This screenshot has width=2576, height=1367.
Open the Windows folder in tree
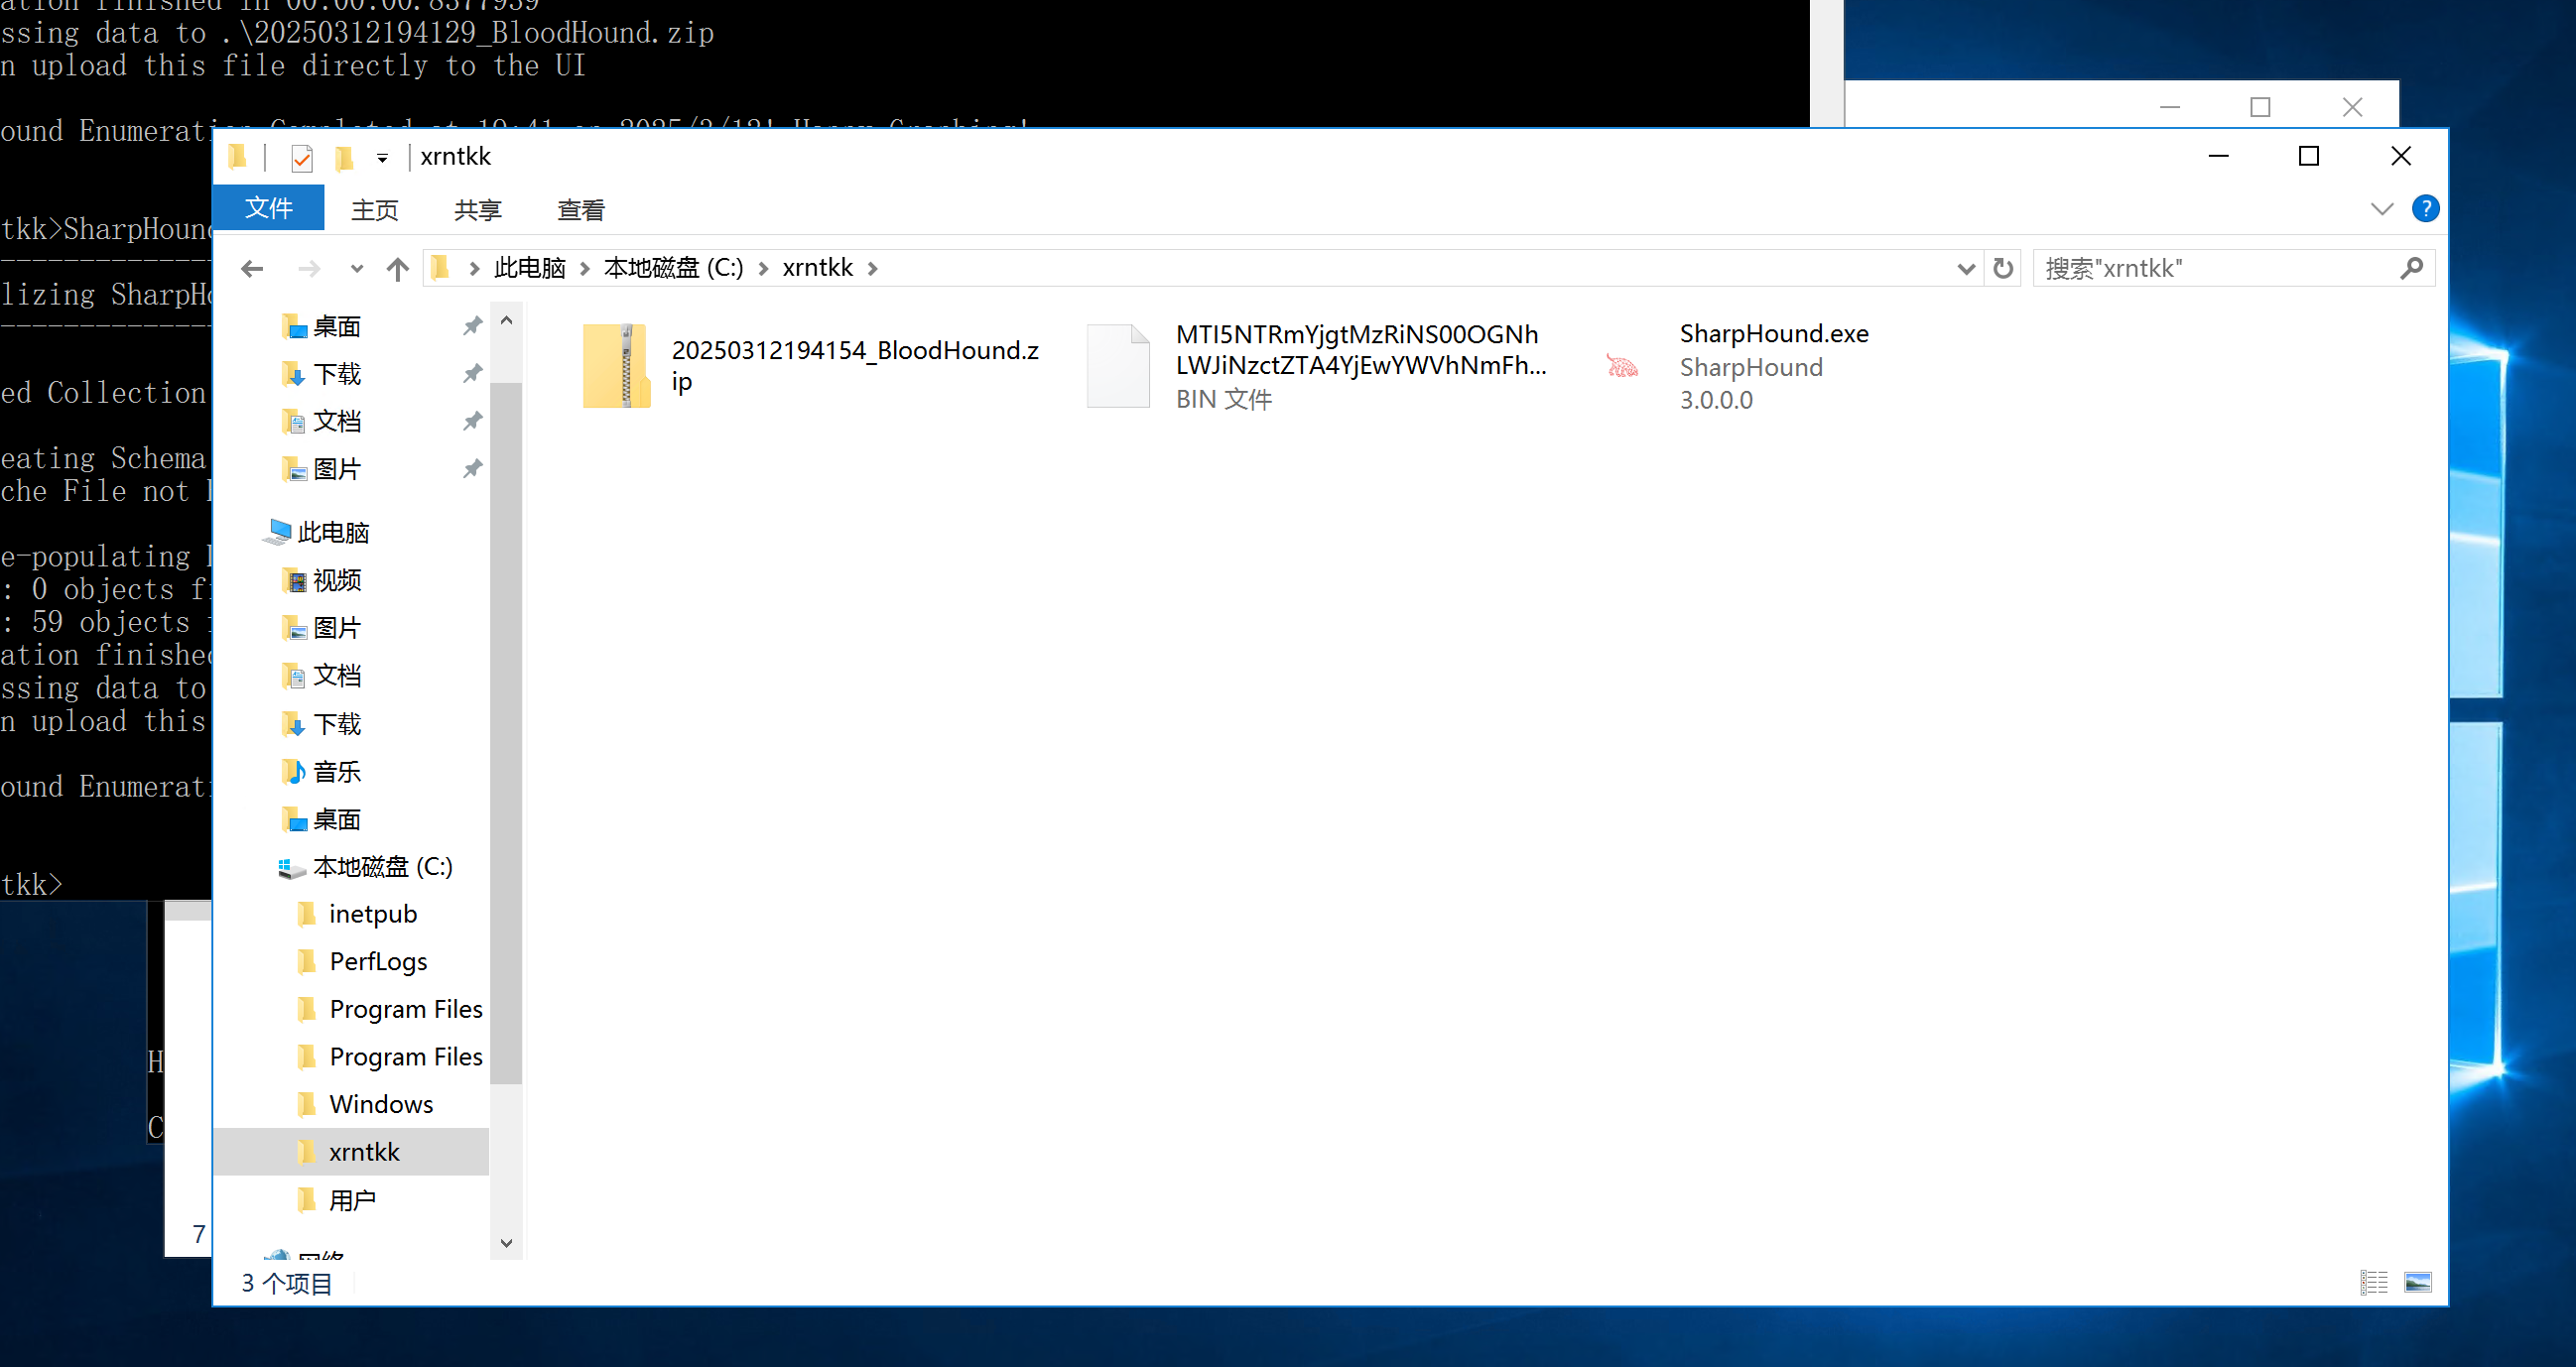(381, 1104)
